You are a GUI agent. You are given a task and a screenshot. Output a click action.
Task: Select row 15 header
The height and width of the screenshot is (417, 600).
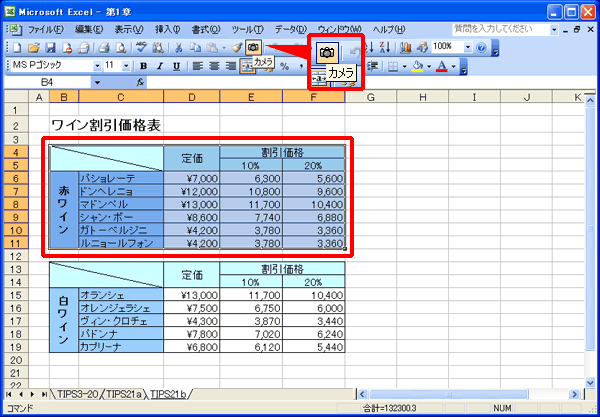click(x=16, y=295)
